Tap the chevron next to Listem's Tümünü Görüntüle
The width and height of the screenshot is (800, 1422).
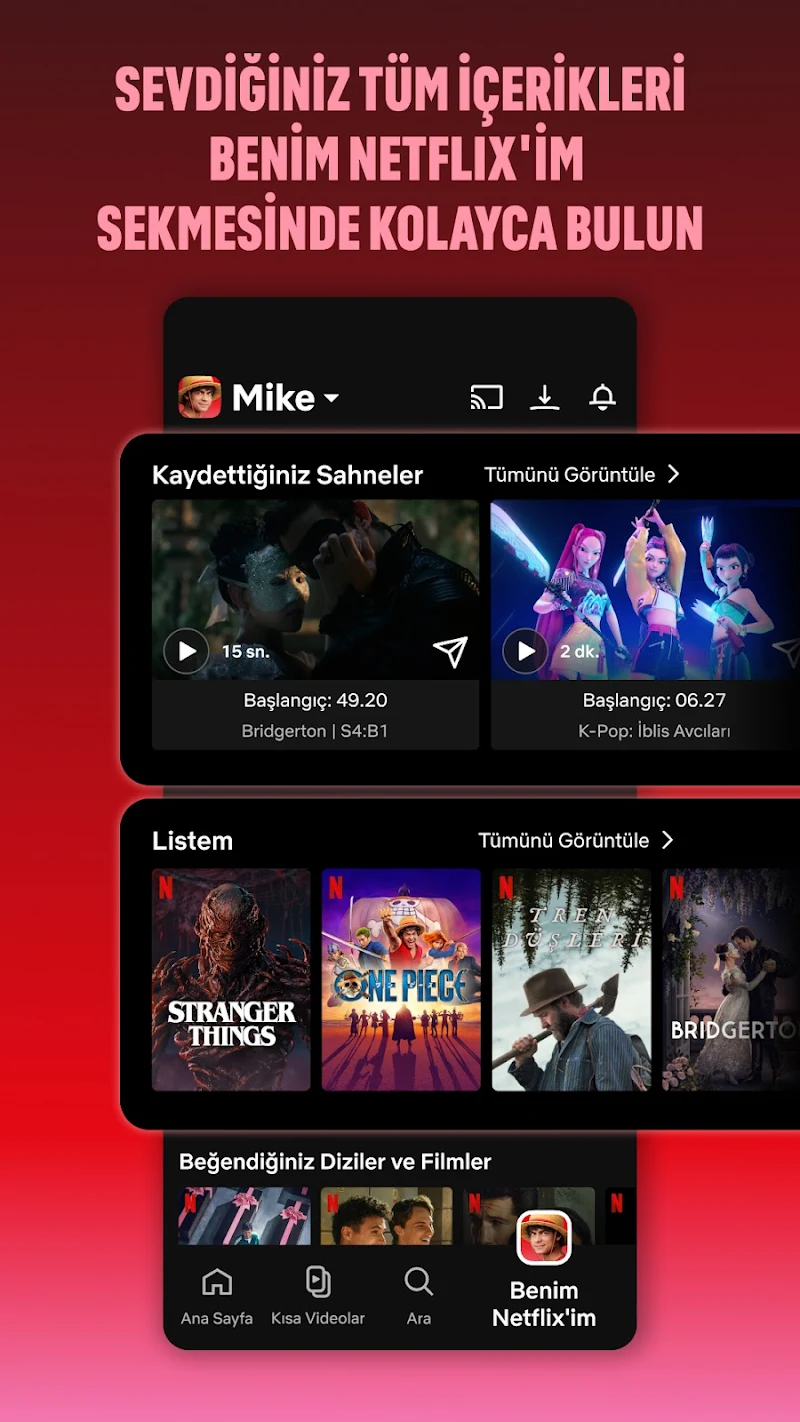(x=667, y=840)
